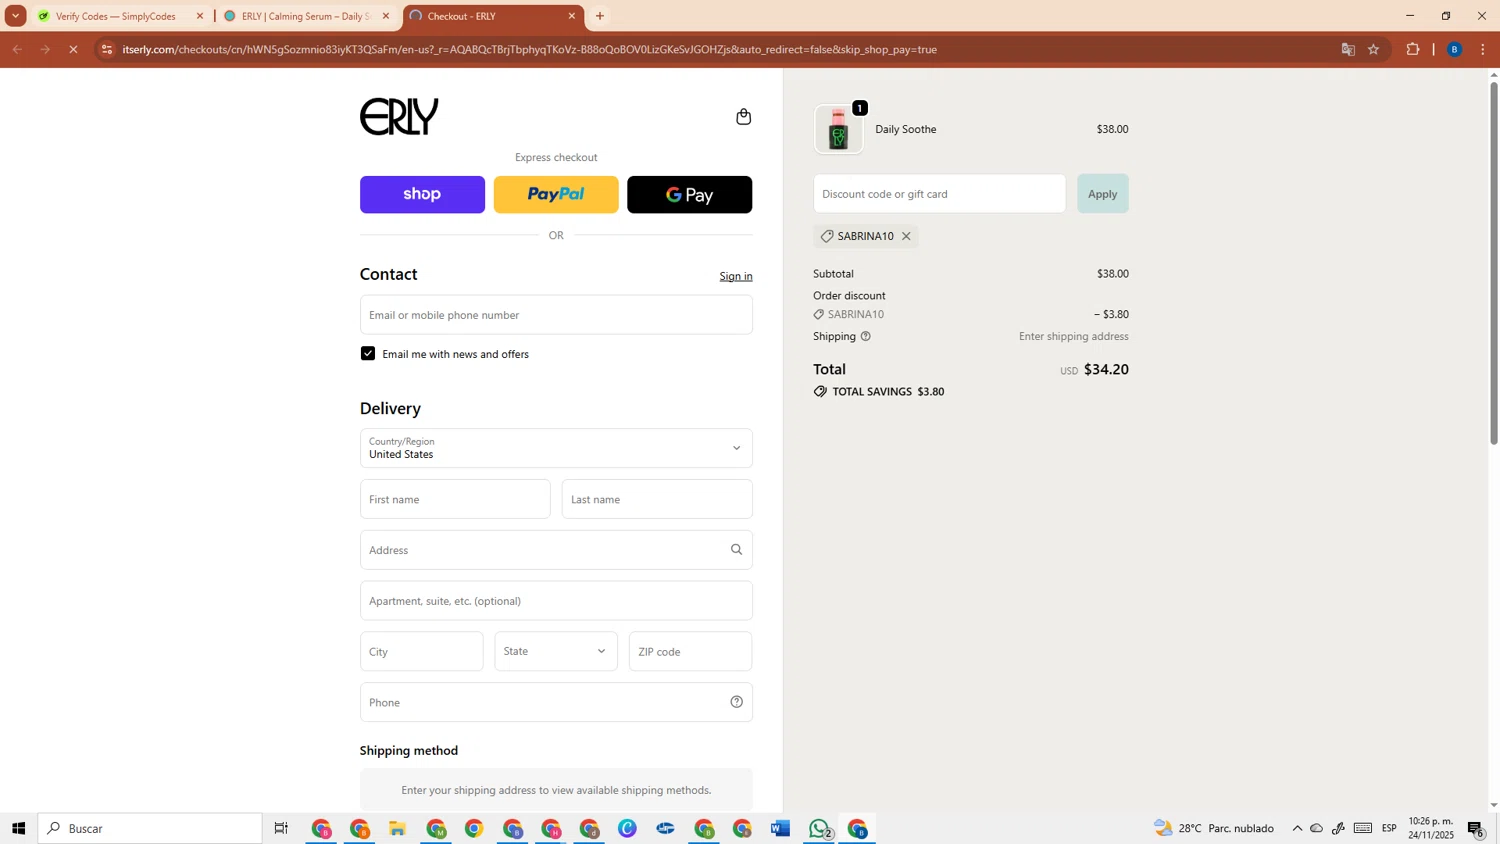Open the Chrome three-dot menu
Viewport: 1500px width, 844px height.
click(x=1483, y=49)
